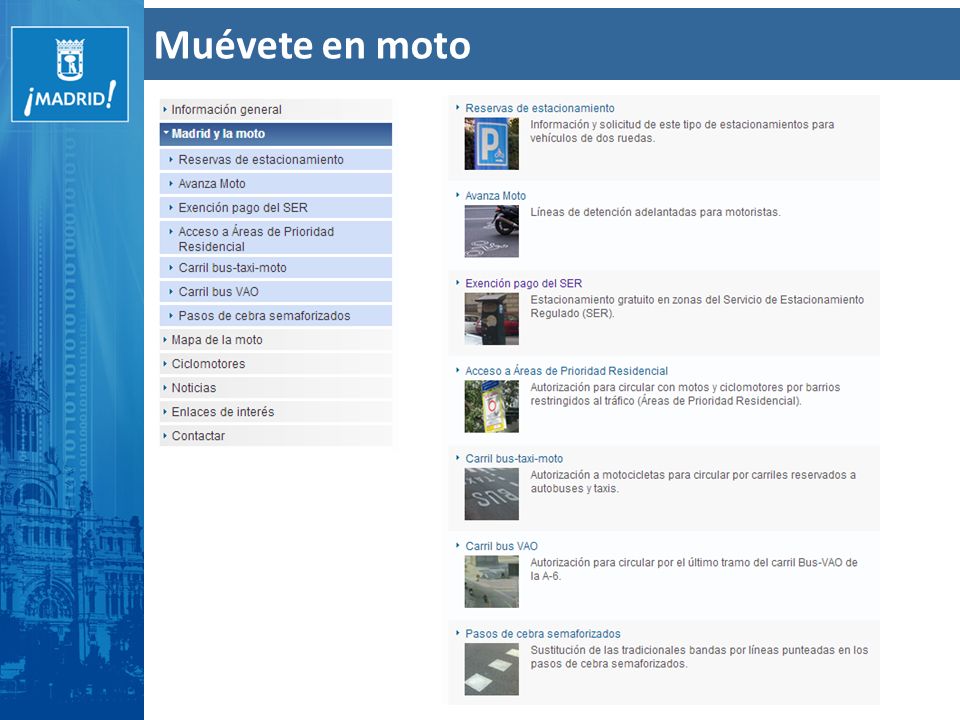960x720 pixels.
Task: Open Avanza Moto in the sidebar menu
Action: click(276, 184)
